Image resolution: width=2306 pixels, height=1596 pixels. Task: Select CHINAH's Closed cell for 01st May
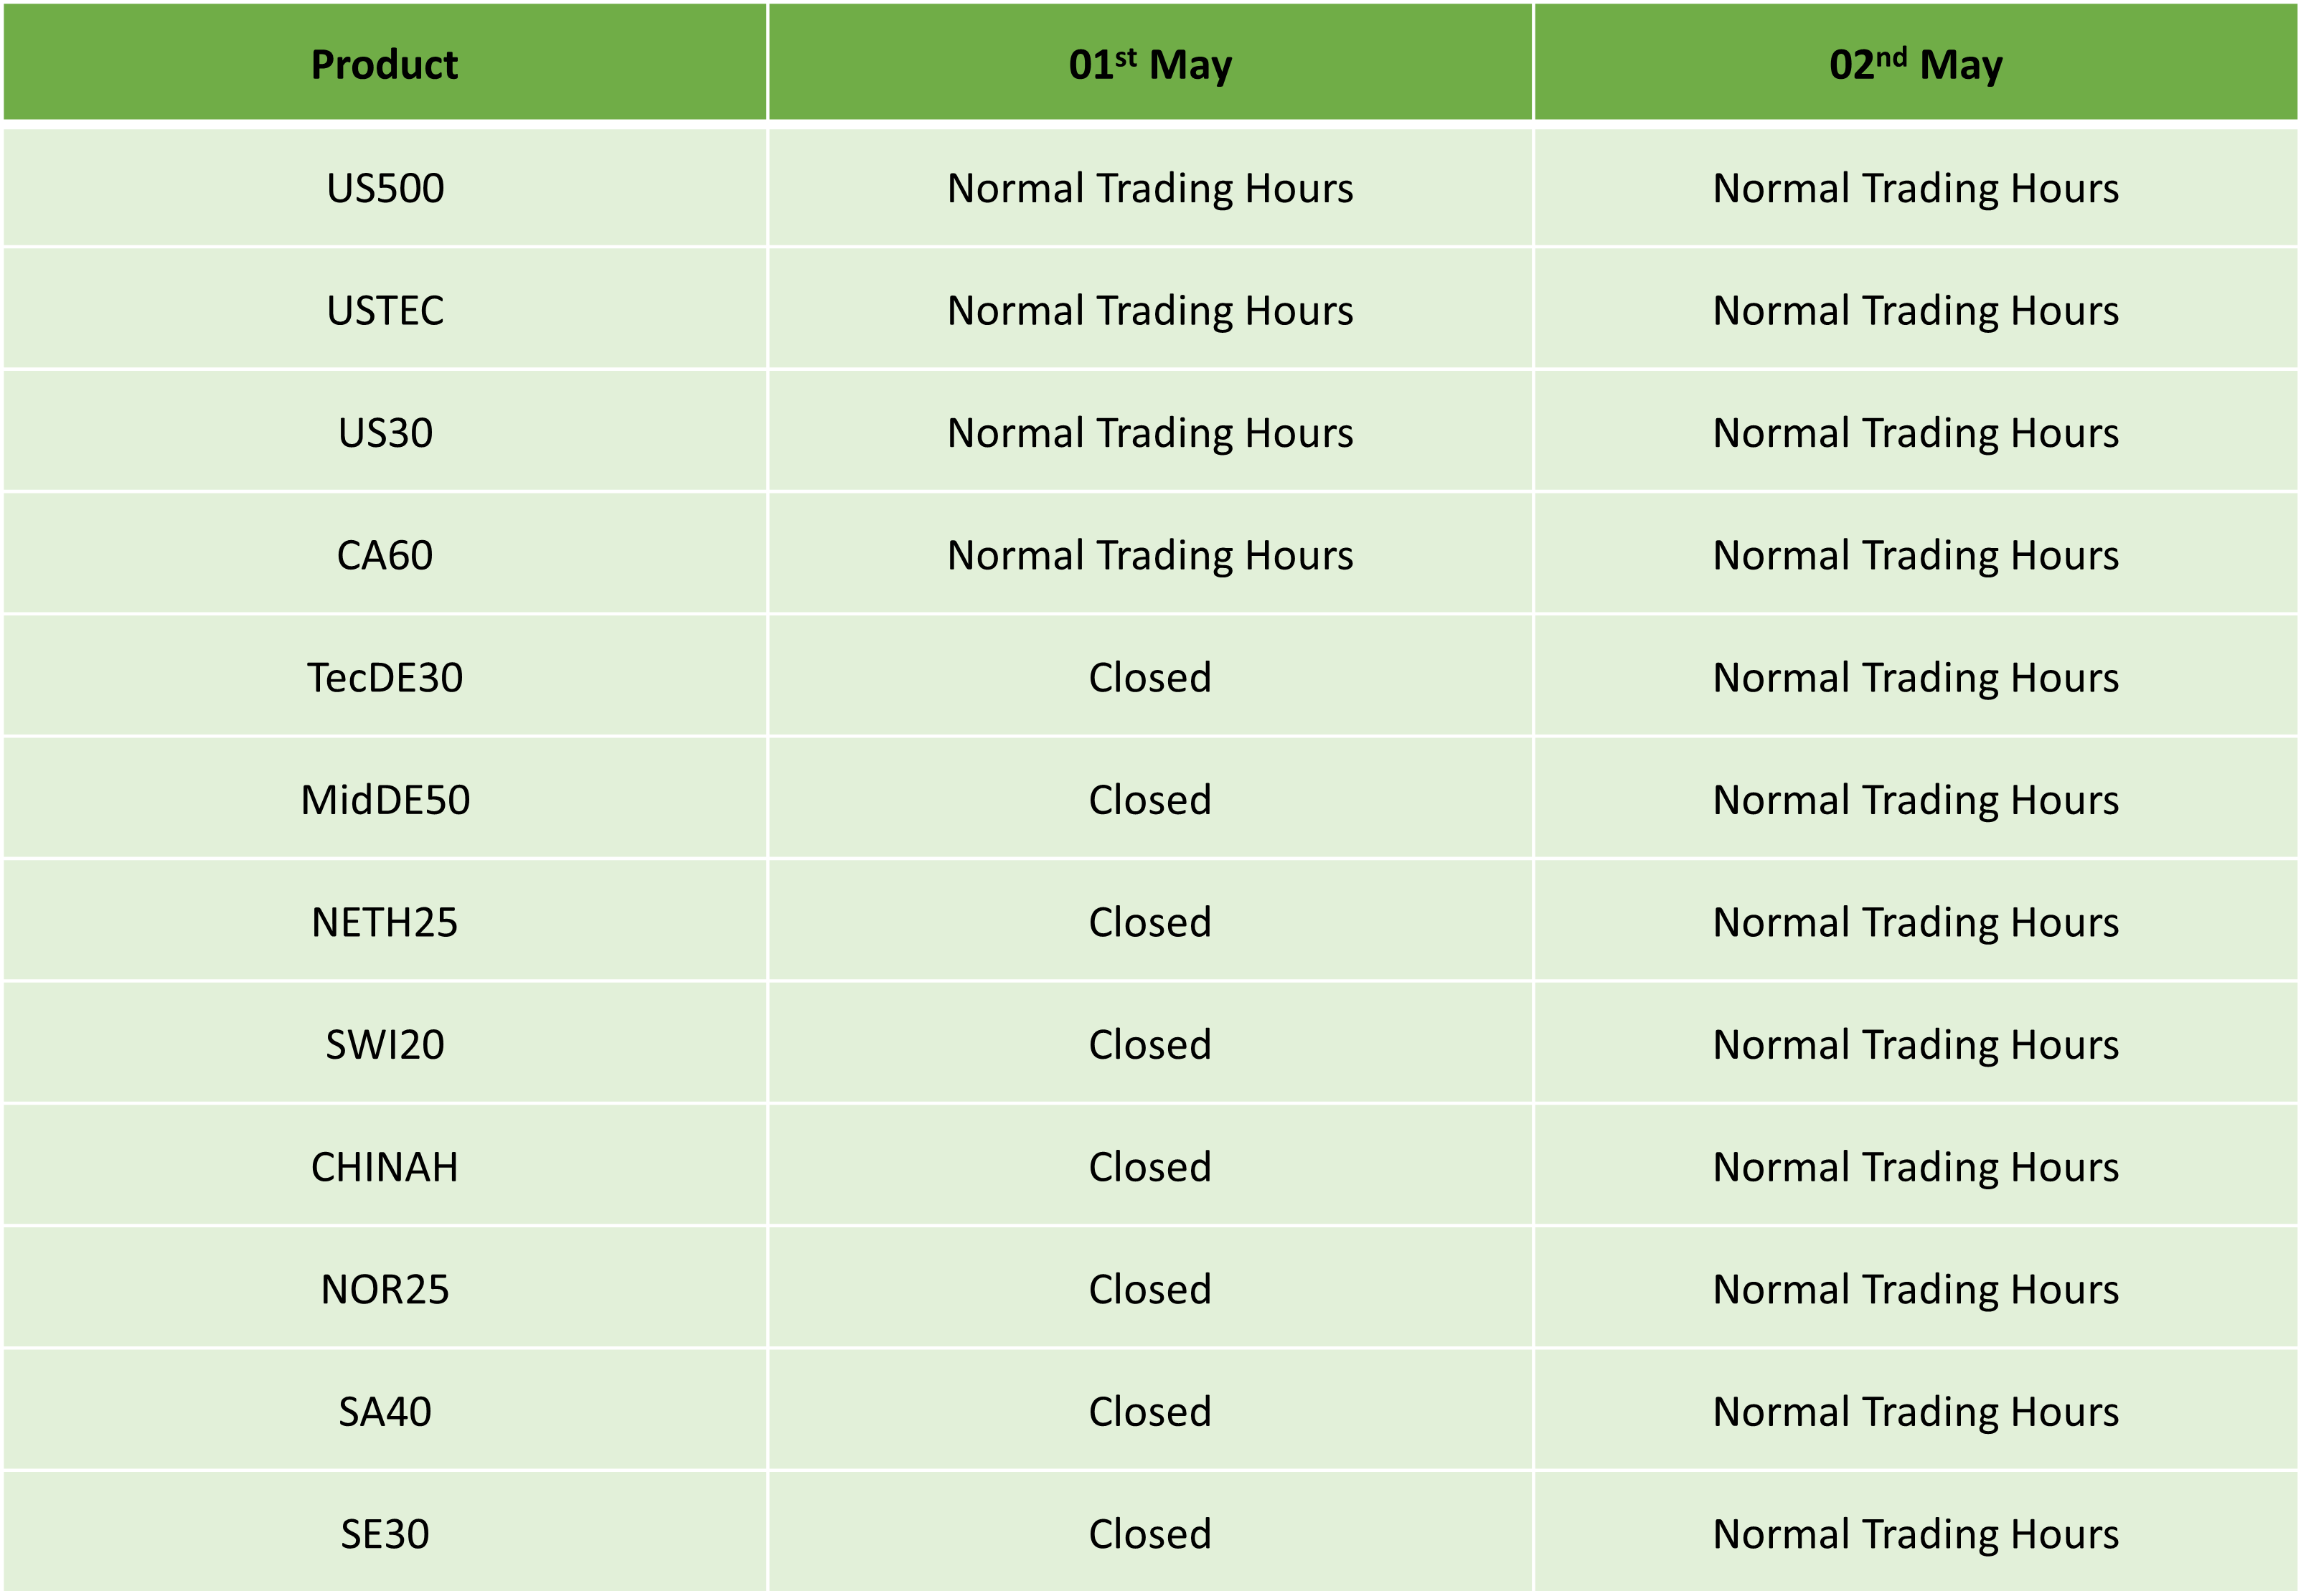point(1150,1167)
